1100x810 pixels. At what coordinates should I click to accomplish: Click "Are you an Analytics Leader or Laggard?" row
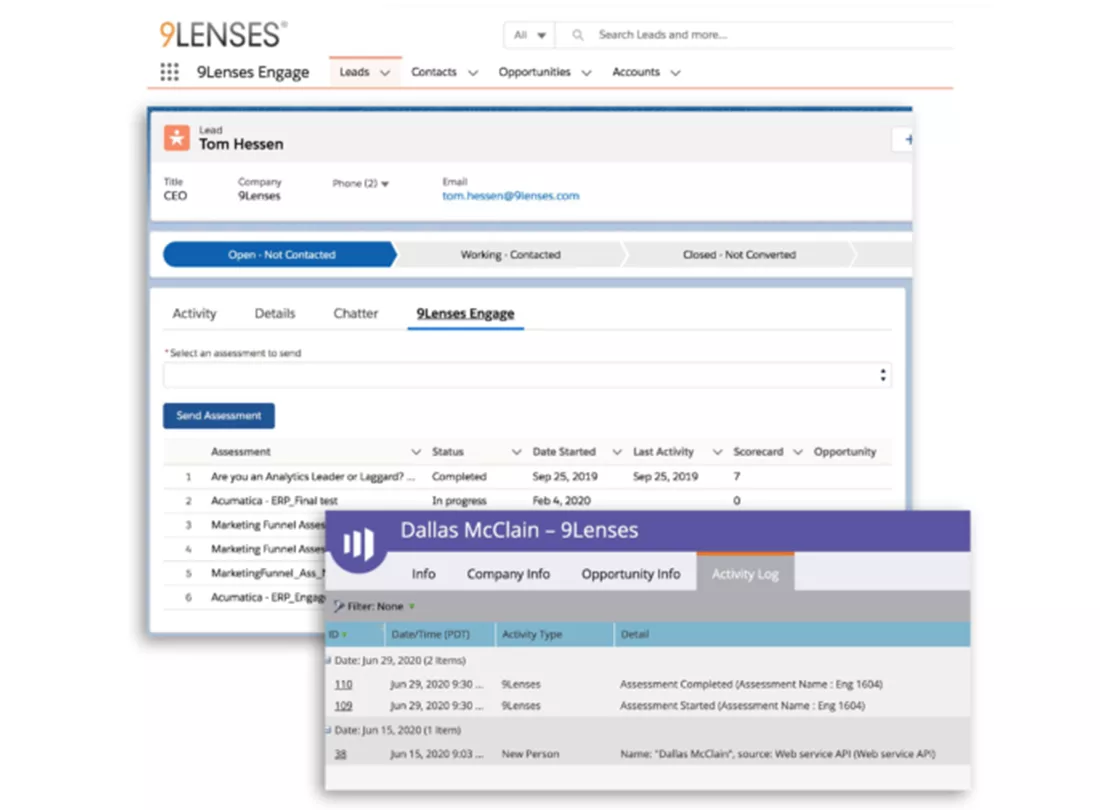[x=528, y=476]
